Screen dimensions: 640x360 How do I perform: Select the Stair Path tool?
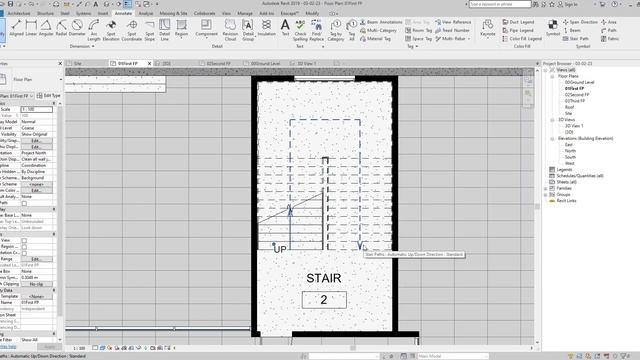(576, 39)
